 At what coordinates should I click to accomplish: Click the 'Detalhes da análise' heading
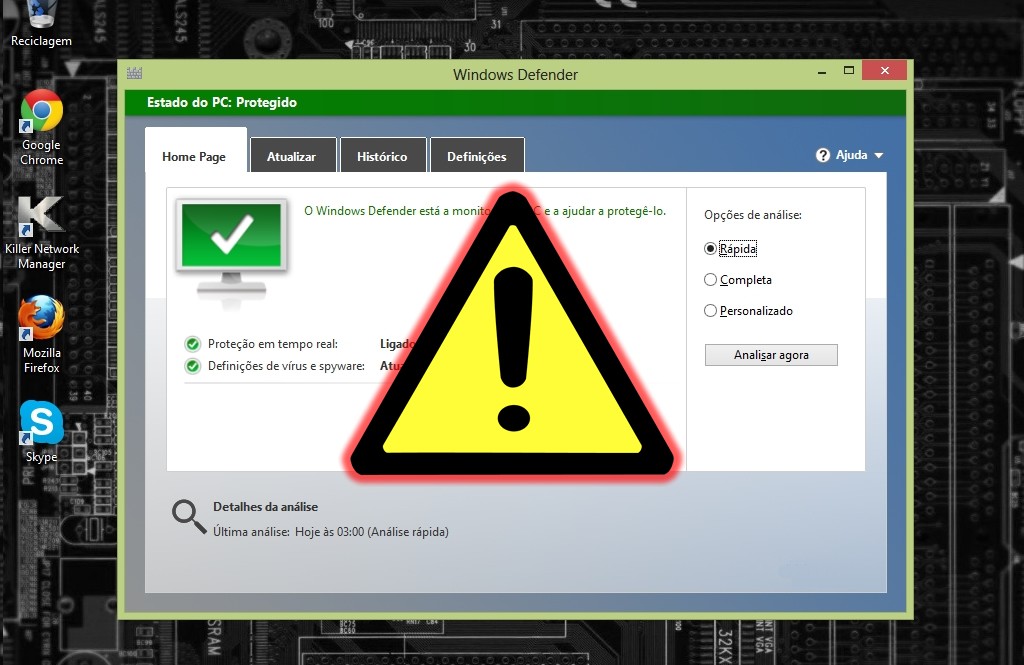(266, 507)
